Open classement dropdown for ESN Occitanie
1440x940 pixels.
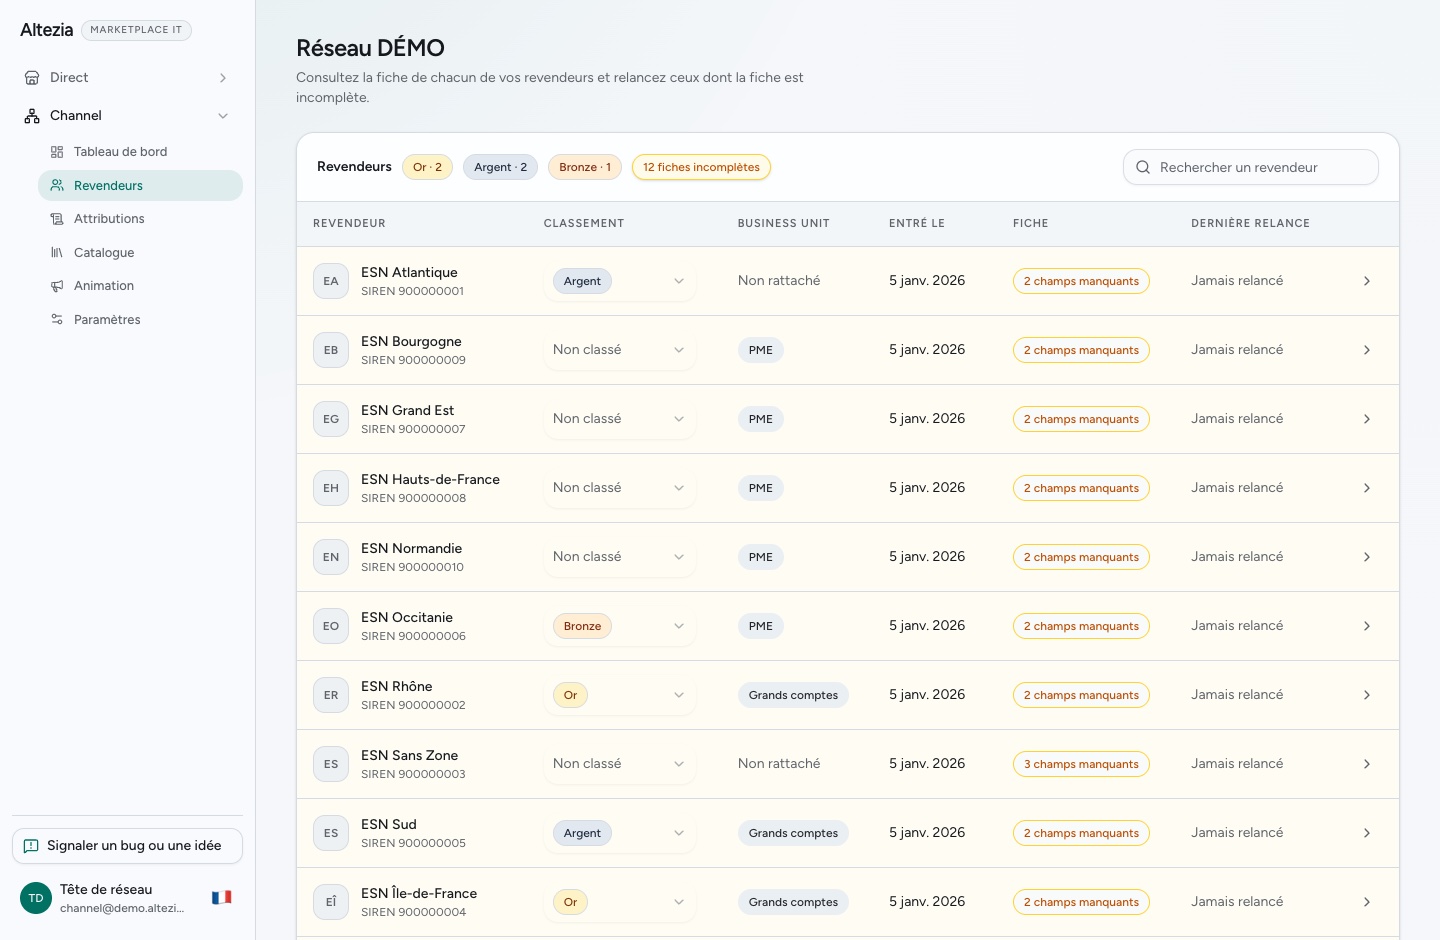(620, 626)
